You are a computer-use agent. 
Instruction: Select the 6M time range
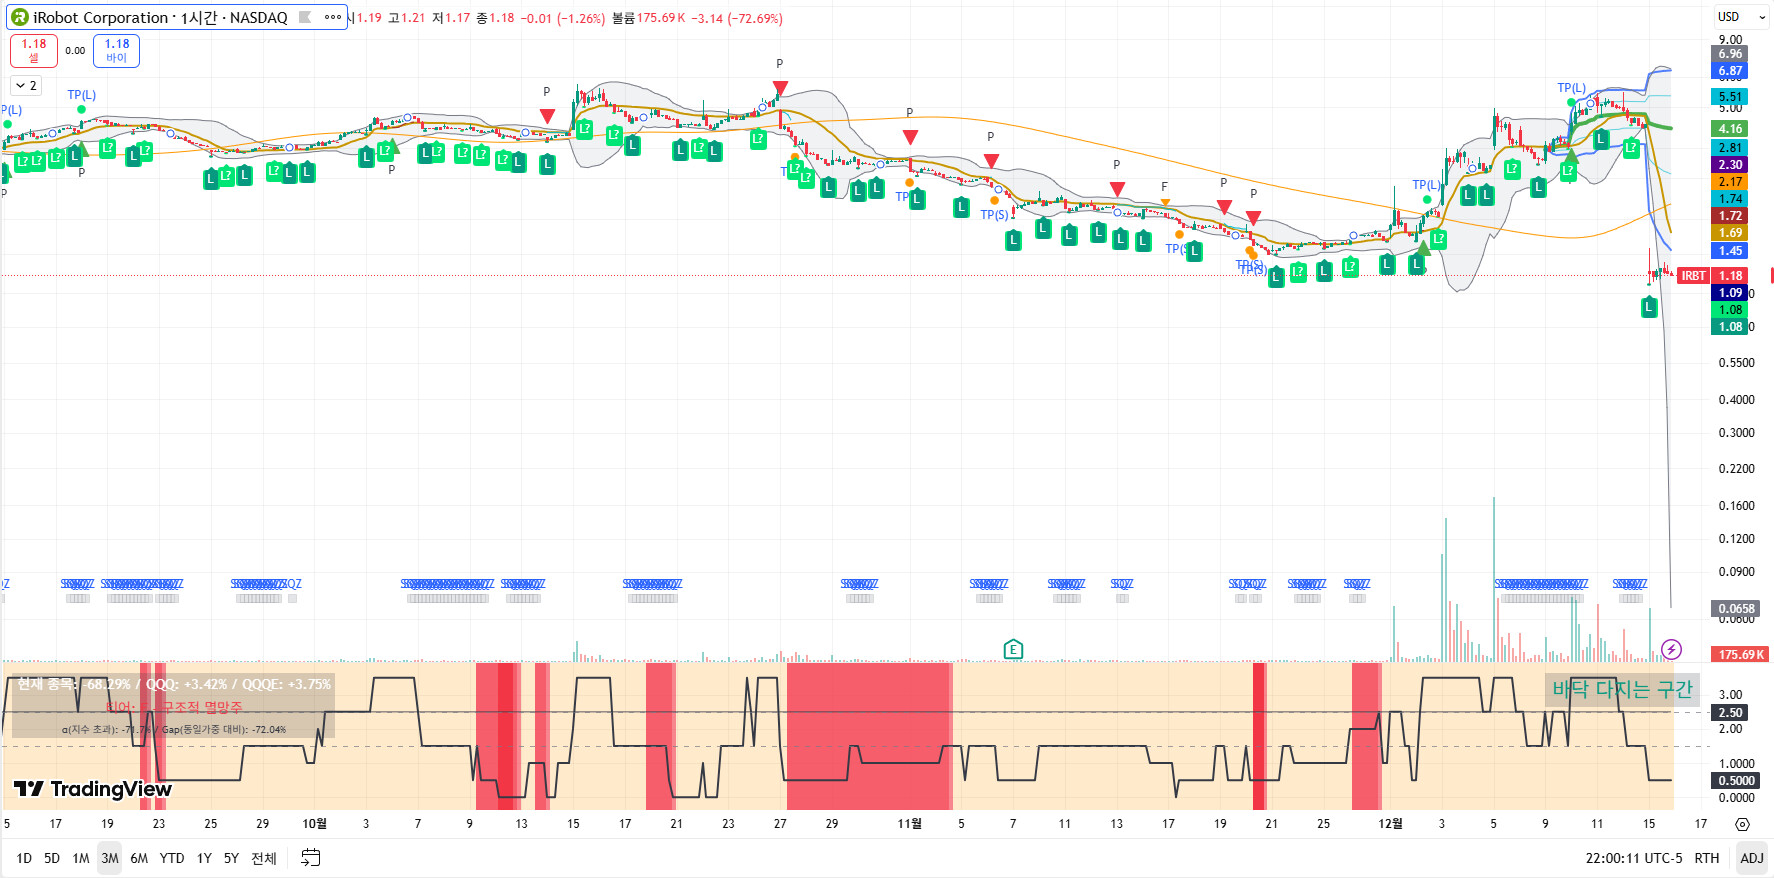coord(139,858)
